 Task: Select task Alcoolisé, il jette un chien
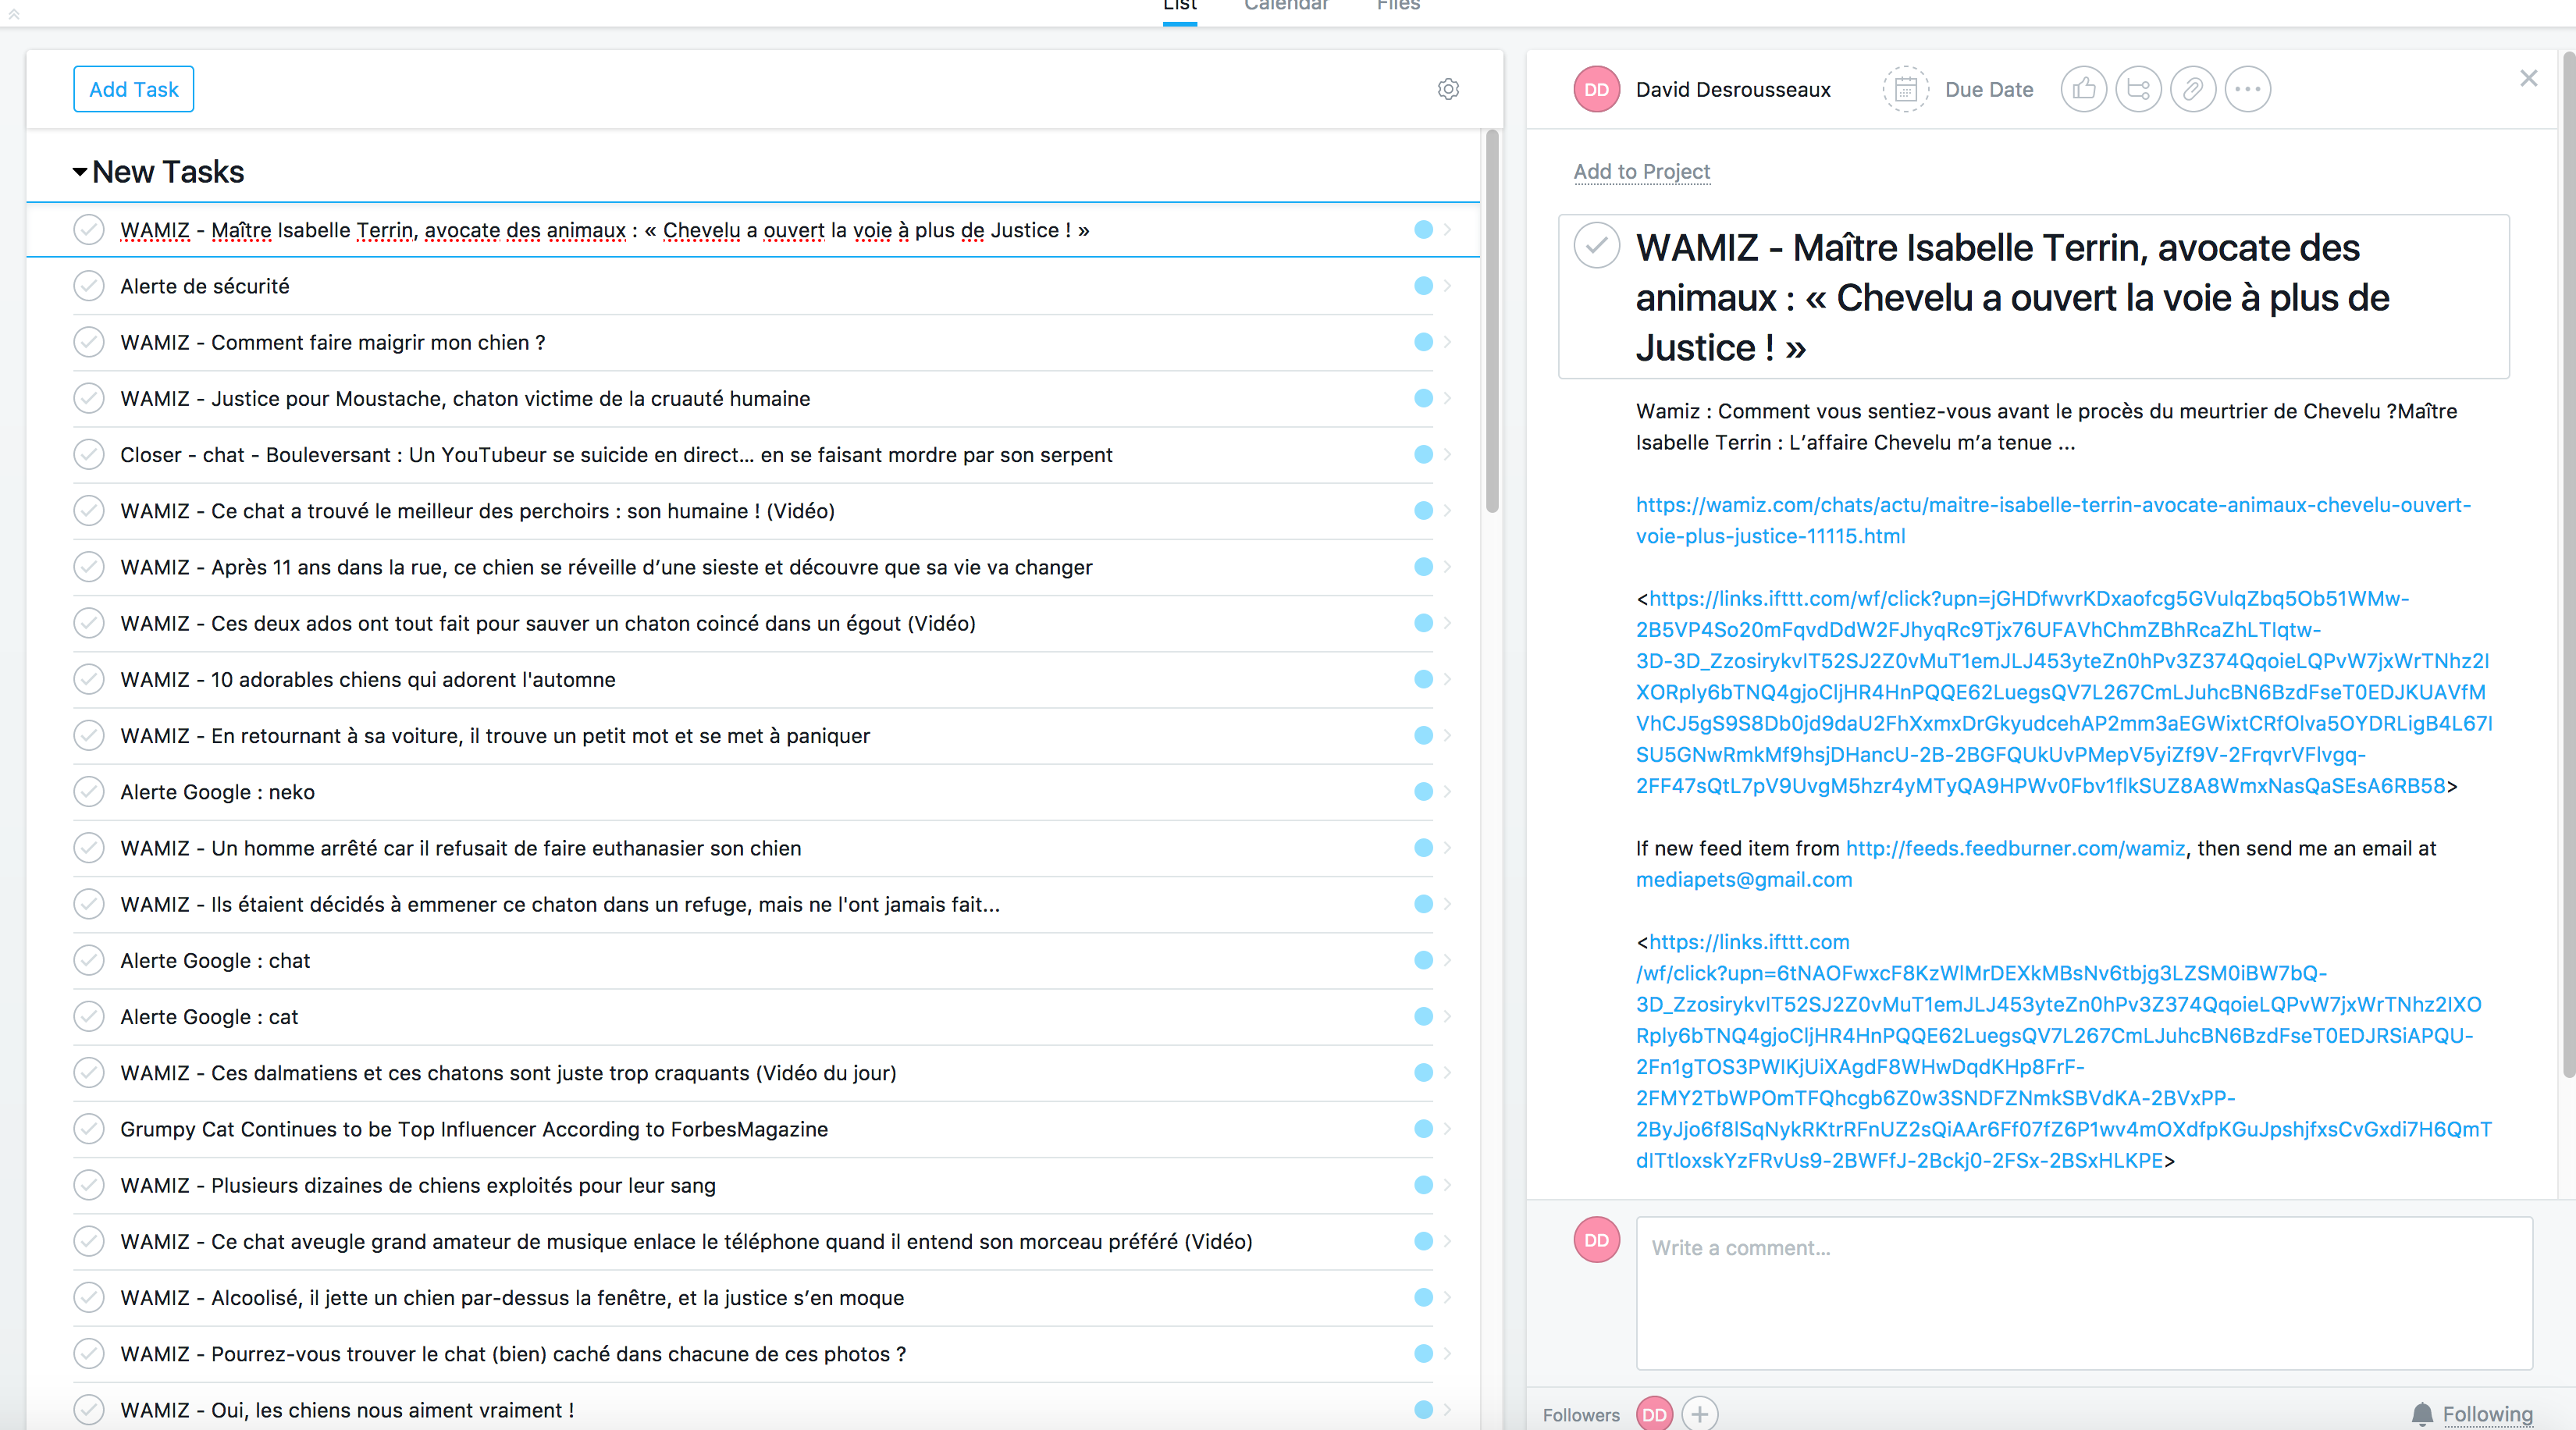point(512,1298)
